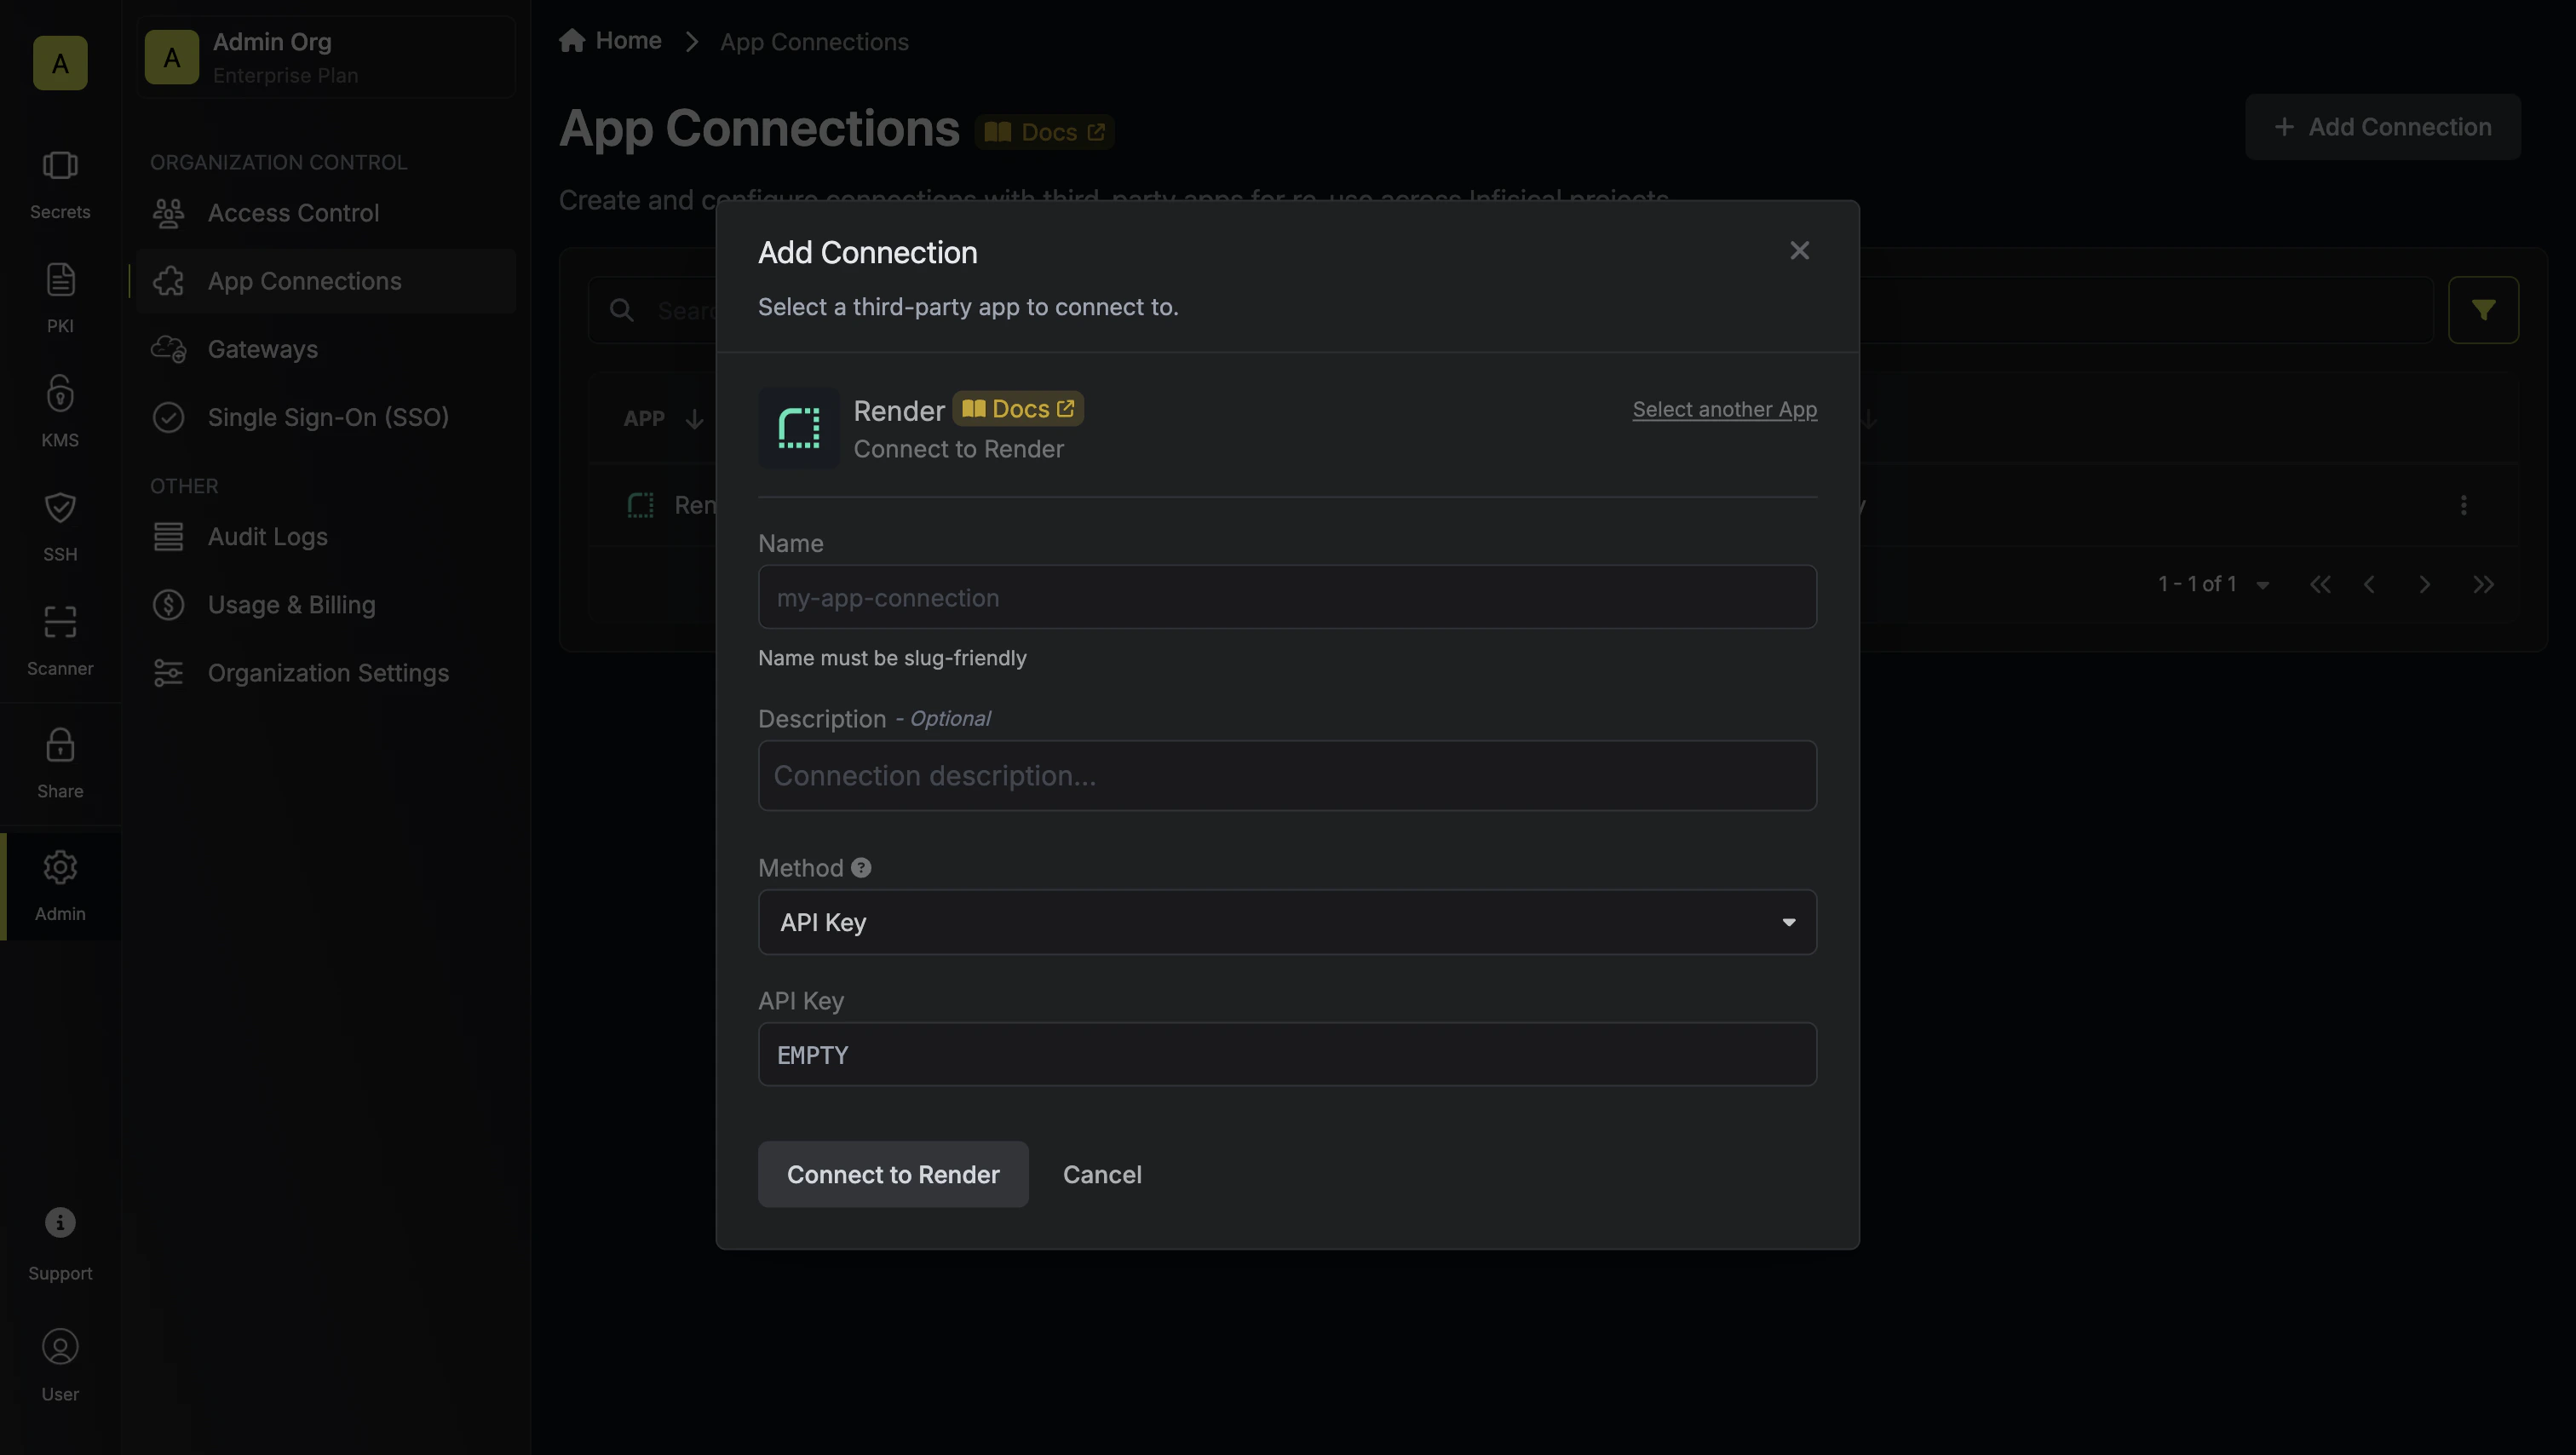Open the Scanner section icon

click(60, 622)
